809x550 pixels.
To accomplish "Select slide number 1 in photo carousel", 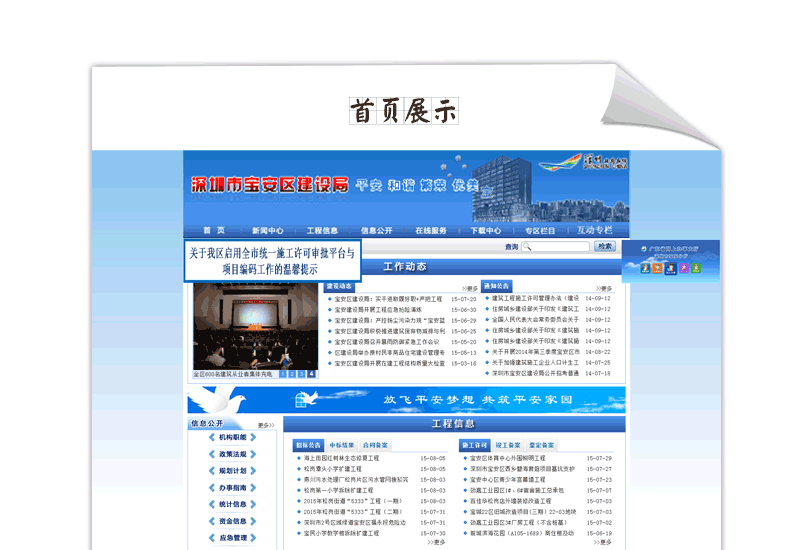I will (x=284, y=374).
